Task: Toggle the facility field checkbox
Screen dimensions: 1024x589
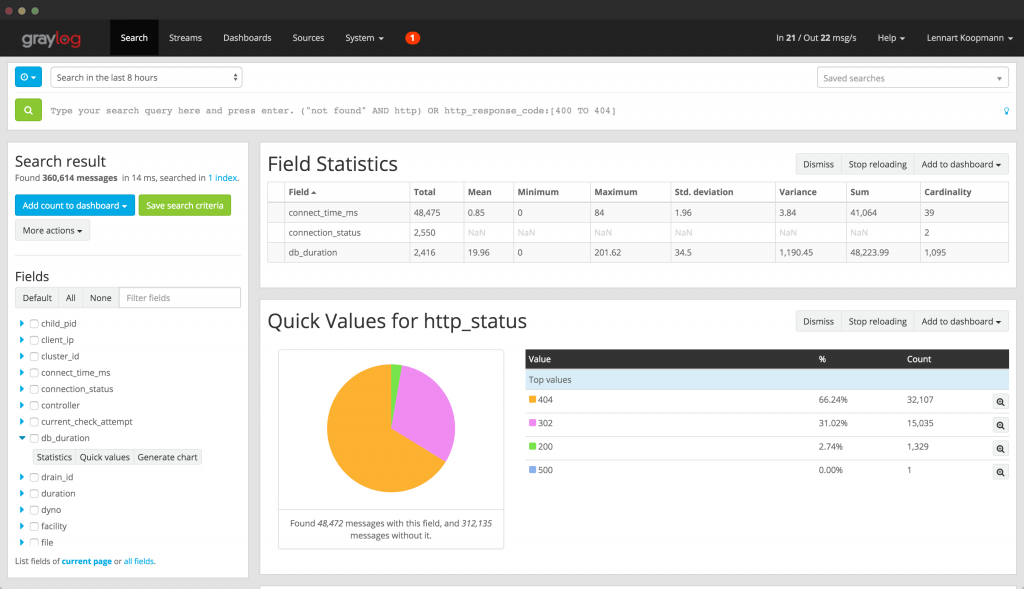Action: 34,526
